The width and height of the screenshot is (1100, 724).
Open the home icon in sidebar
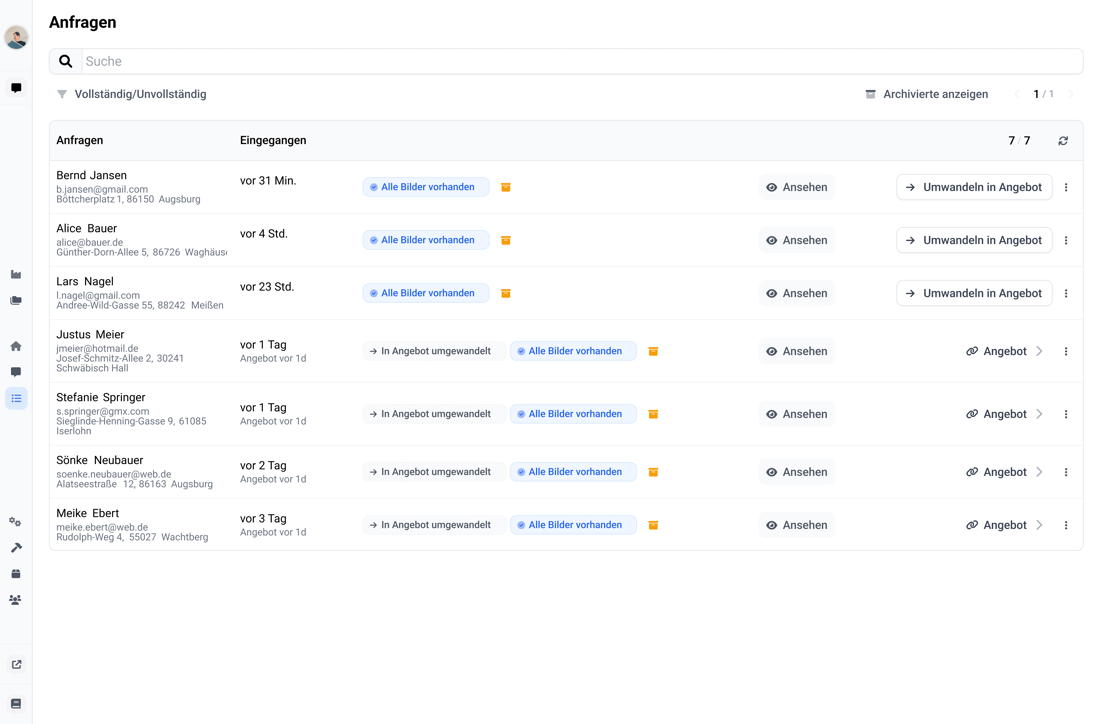[x=16, y=346]
